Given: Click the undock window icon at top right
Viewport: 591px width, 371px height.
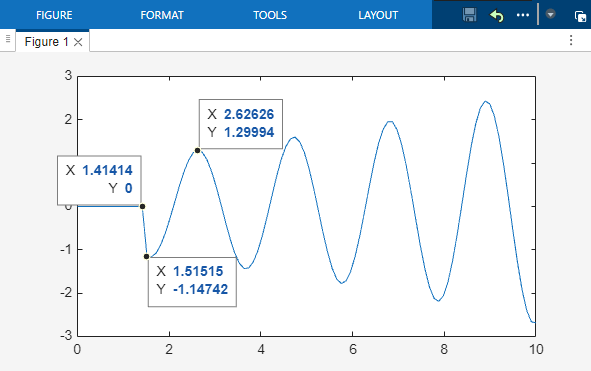Looking at the screenshot, I should (580, 16).
